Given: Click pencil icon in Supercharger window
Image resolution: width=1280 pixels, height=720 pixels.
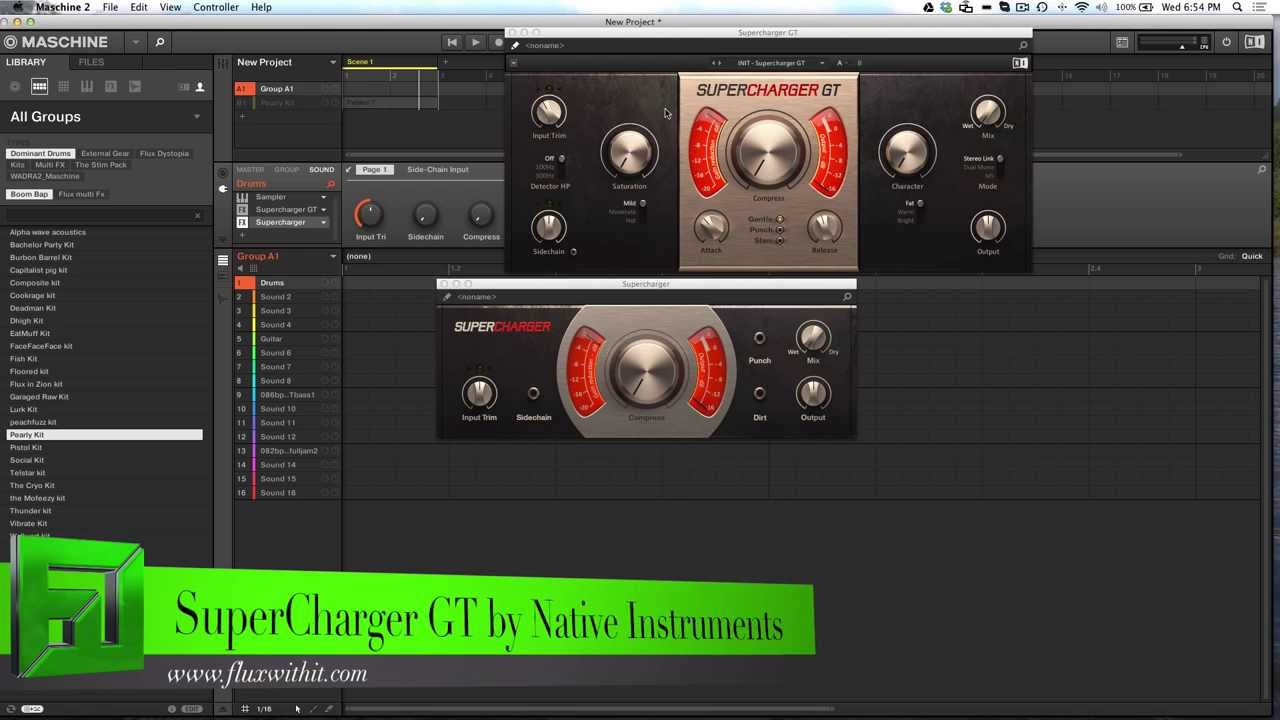Looking at the screenshot, I should coord(447,297).
